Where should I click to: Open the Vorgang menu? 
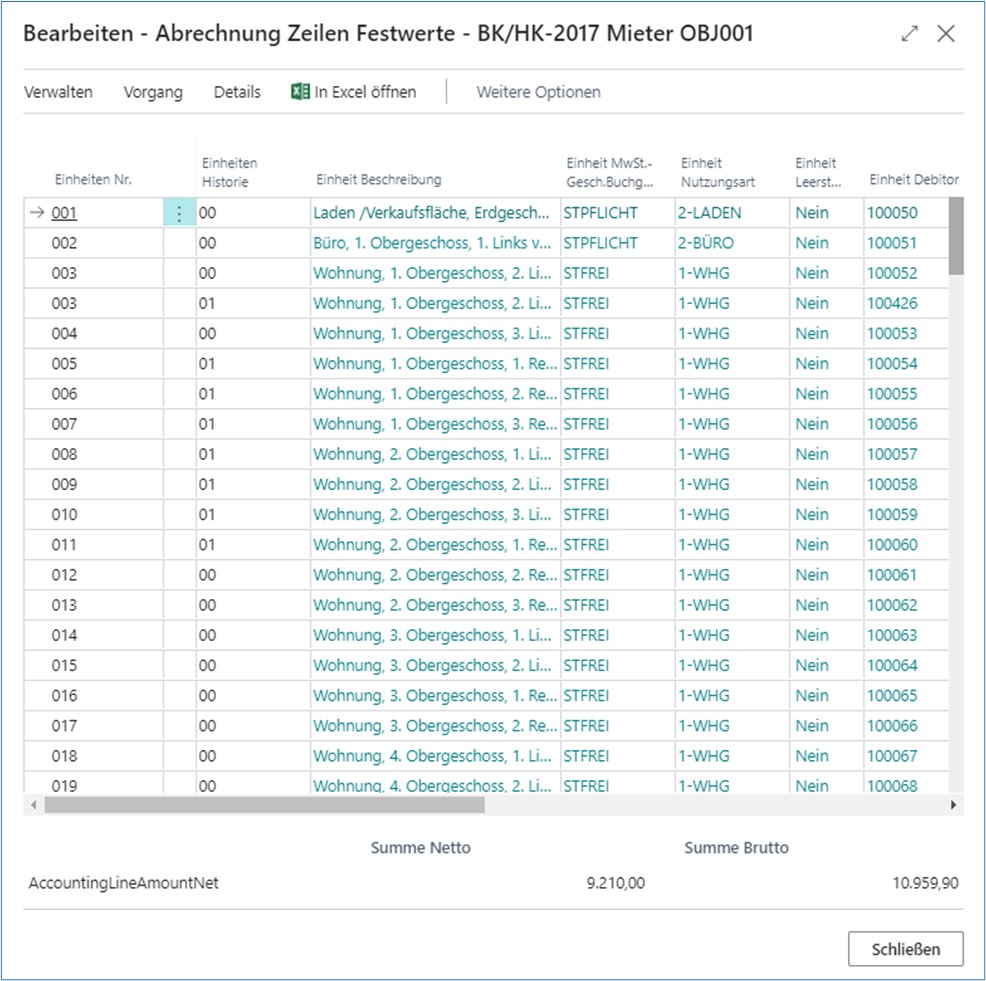click(x=153, y=92)
